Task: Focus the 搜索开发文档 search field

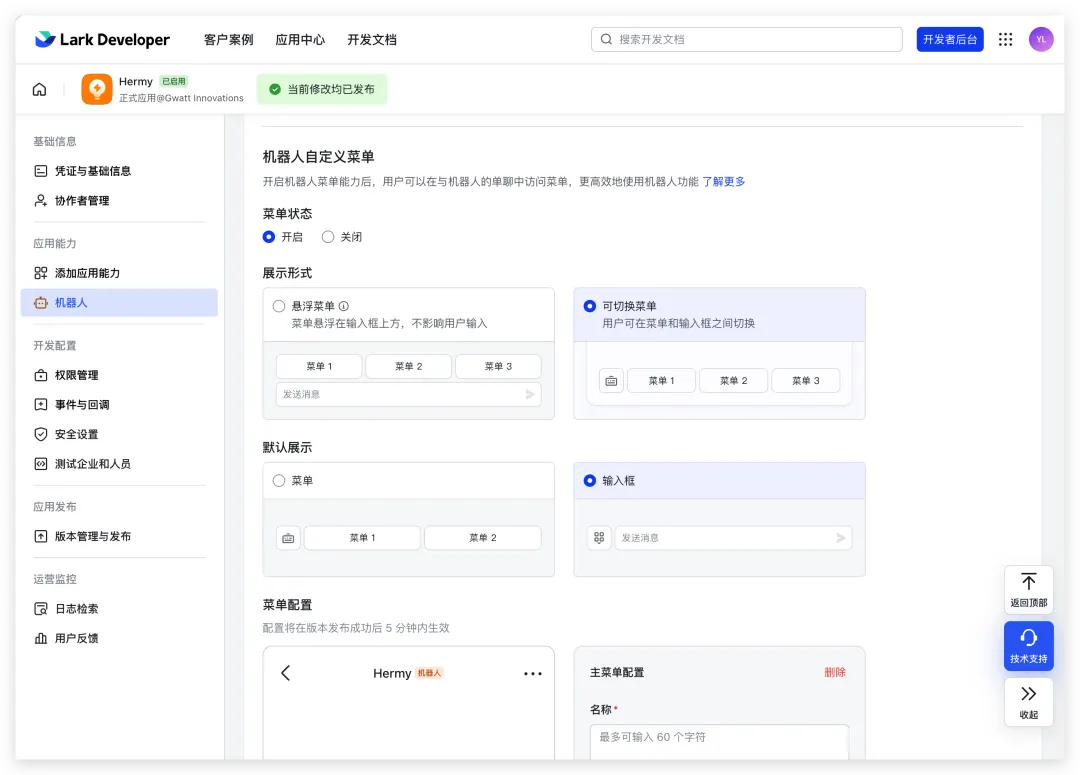Action: click(747, 39)
